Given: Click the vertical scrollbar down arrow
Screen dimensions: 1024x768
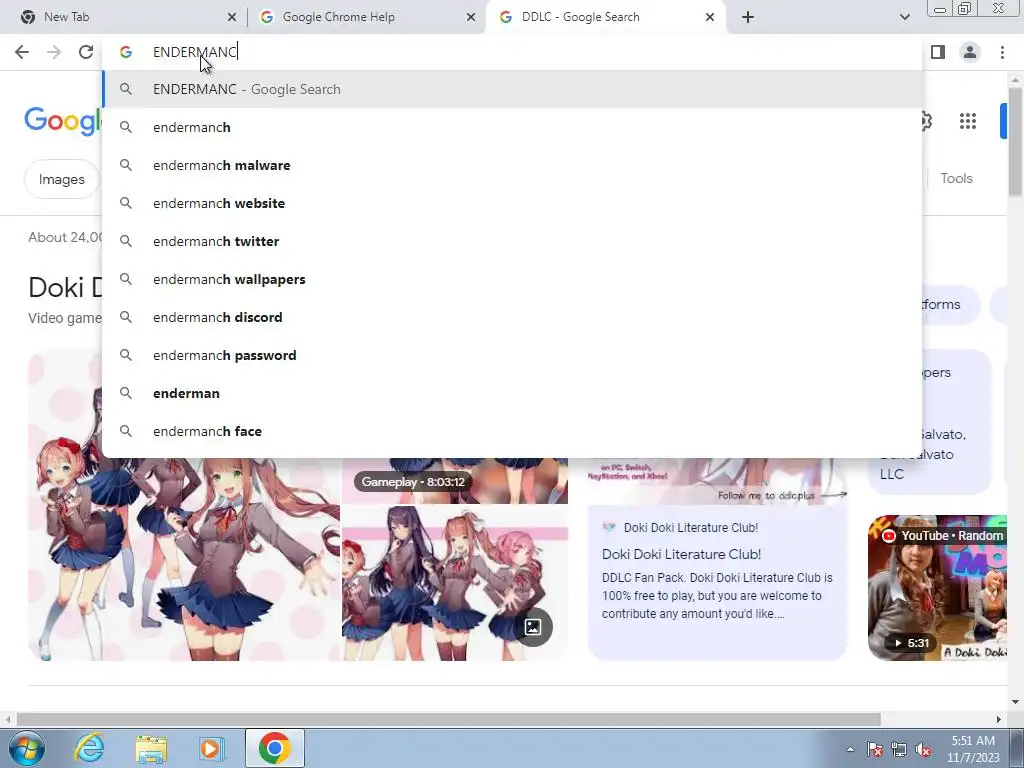Looking at the screenshot, I should click(x=1015, y=702).
